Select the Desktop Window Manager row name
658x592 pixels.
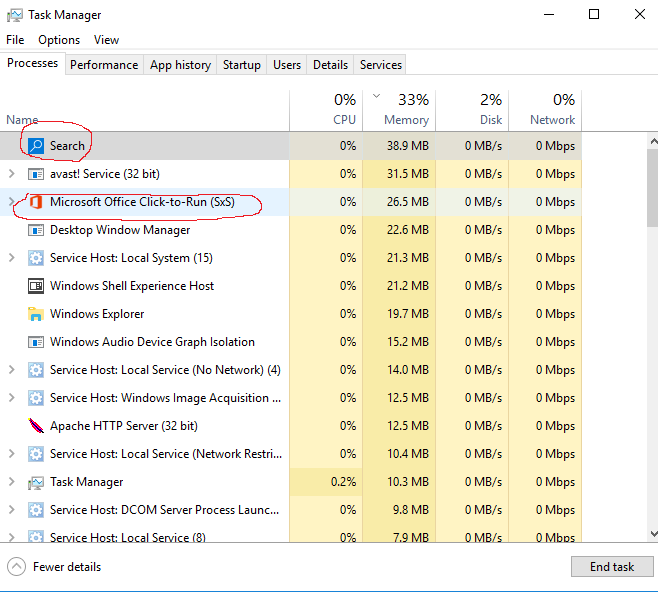pos(120,230)
